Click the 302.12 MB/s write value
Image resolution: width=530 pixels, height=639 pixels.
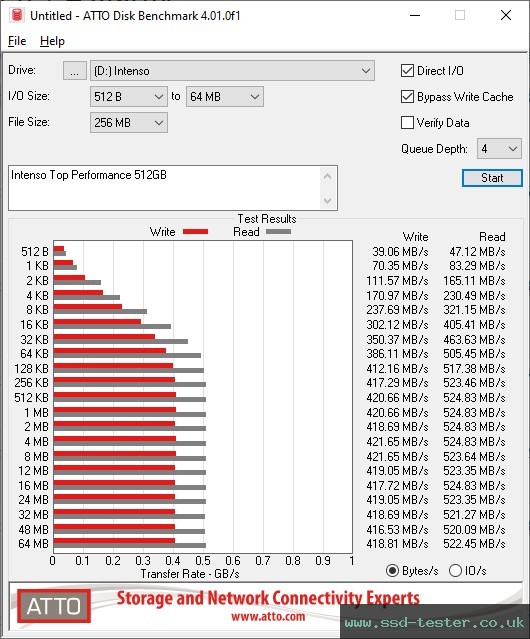pyautogui.click(x=397, y=325)
